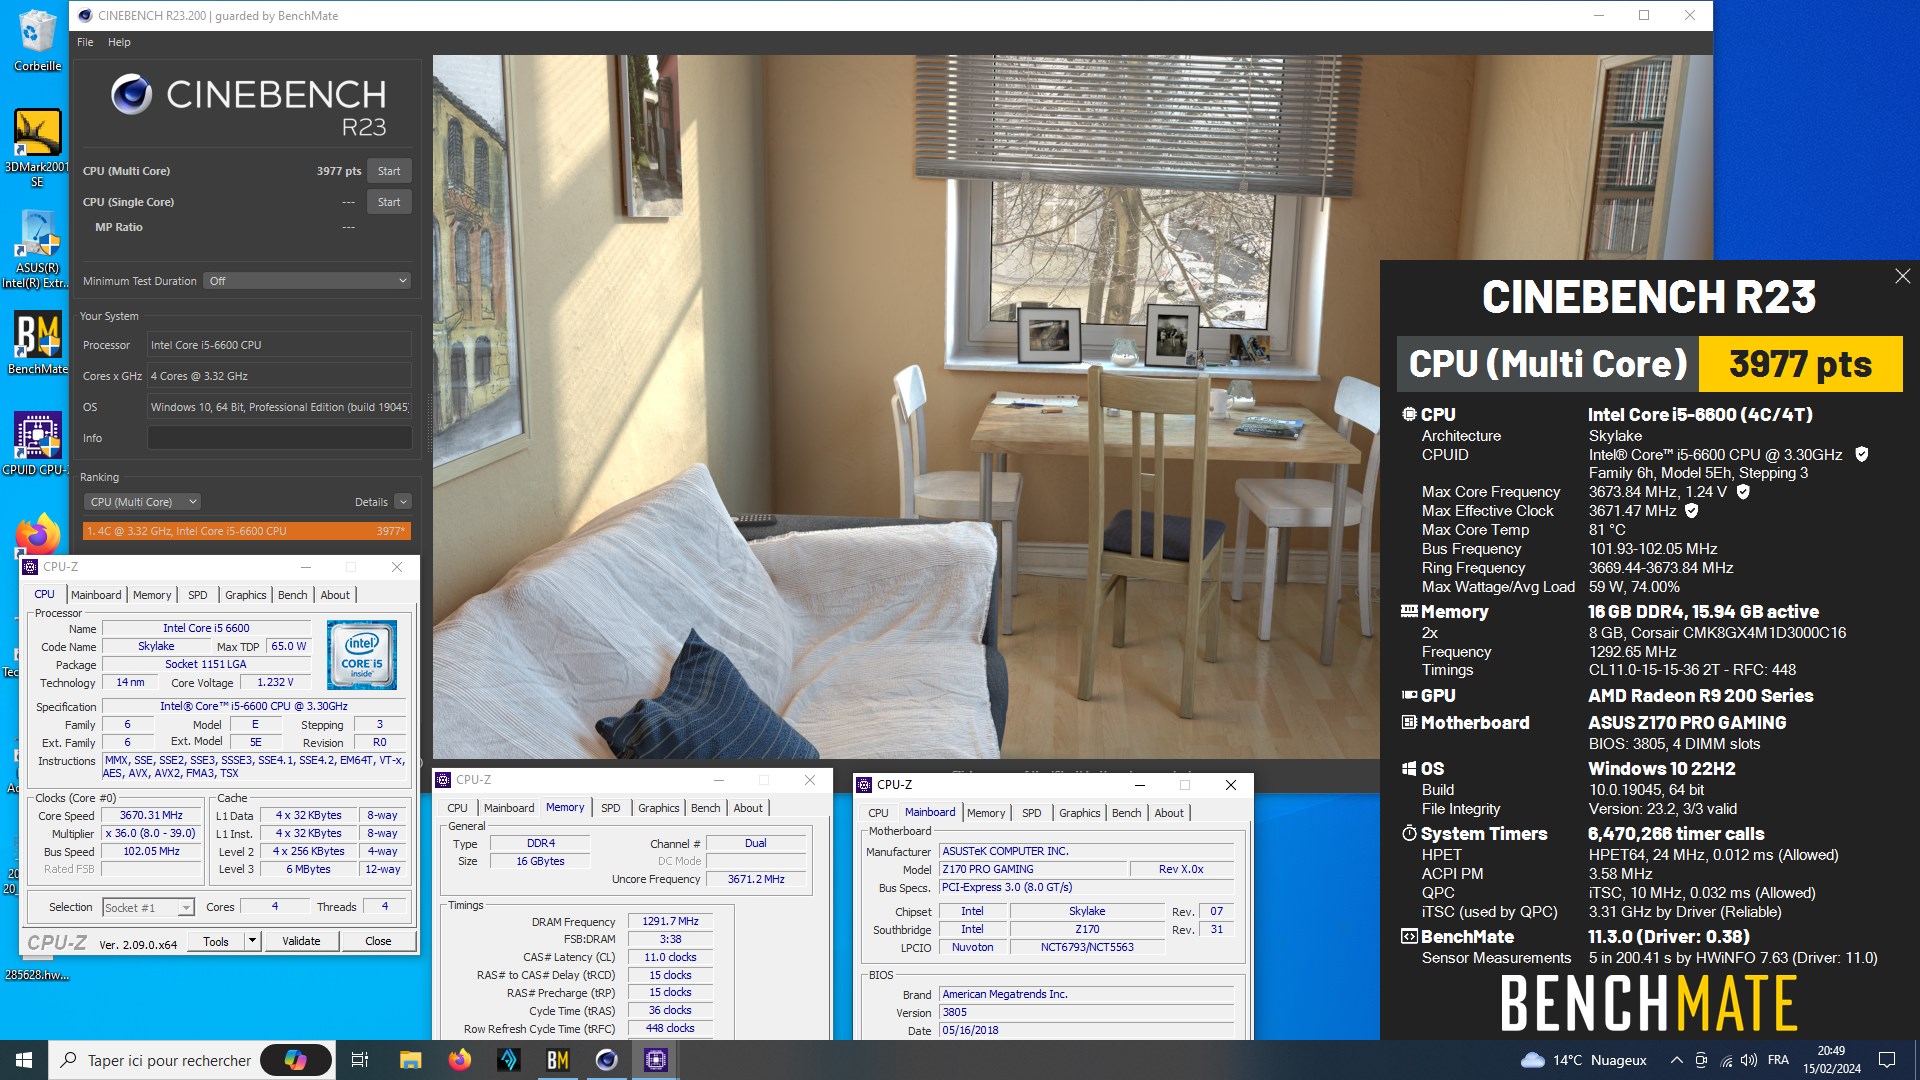Screen dimensions: 1920x1080
Task: Click the Max Effective Clock verified shield icon
Action: (1692, 511)
